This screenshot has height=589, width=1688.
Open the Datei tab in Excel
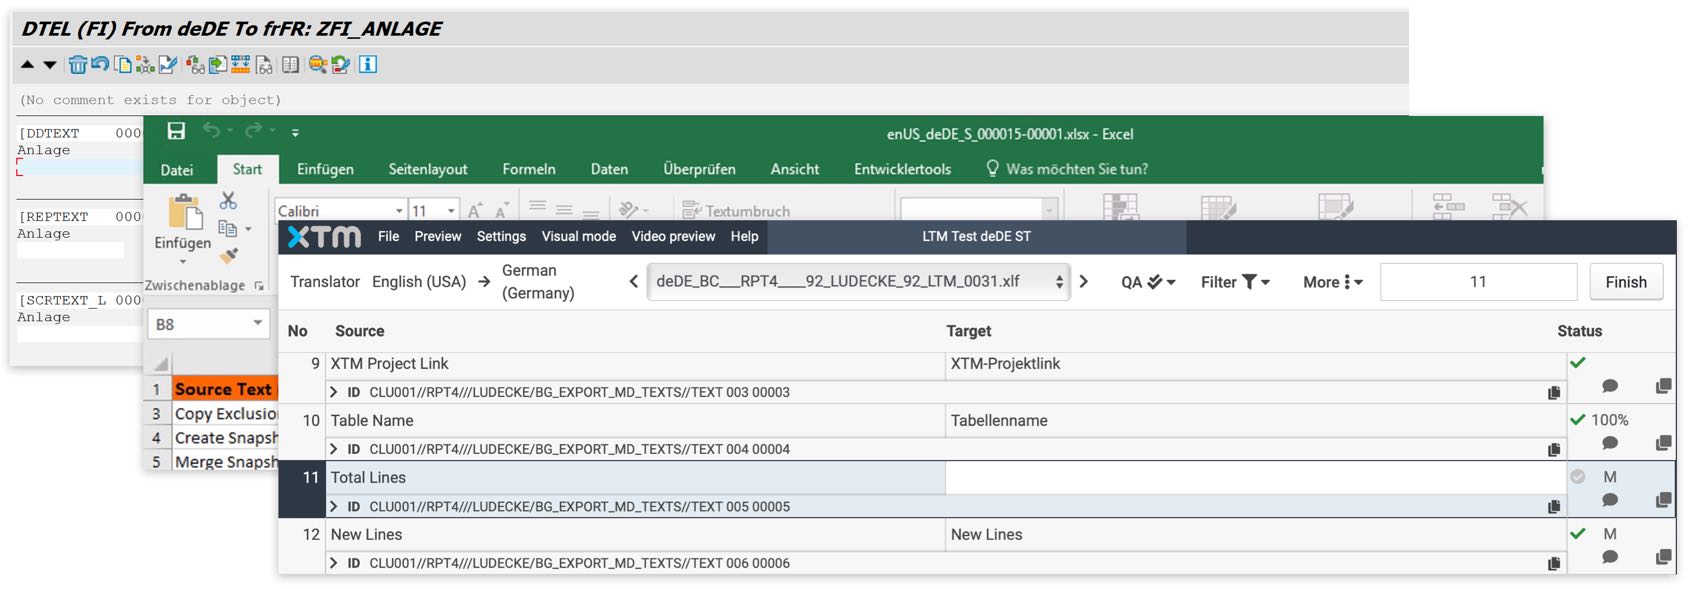(177, 169)
